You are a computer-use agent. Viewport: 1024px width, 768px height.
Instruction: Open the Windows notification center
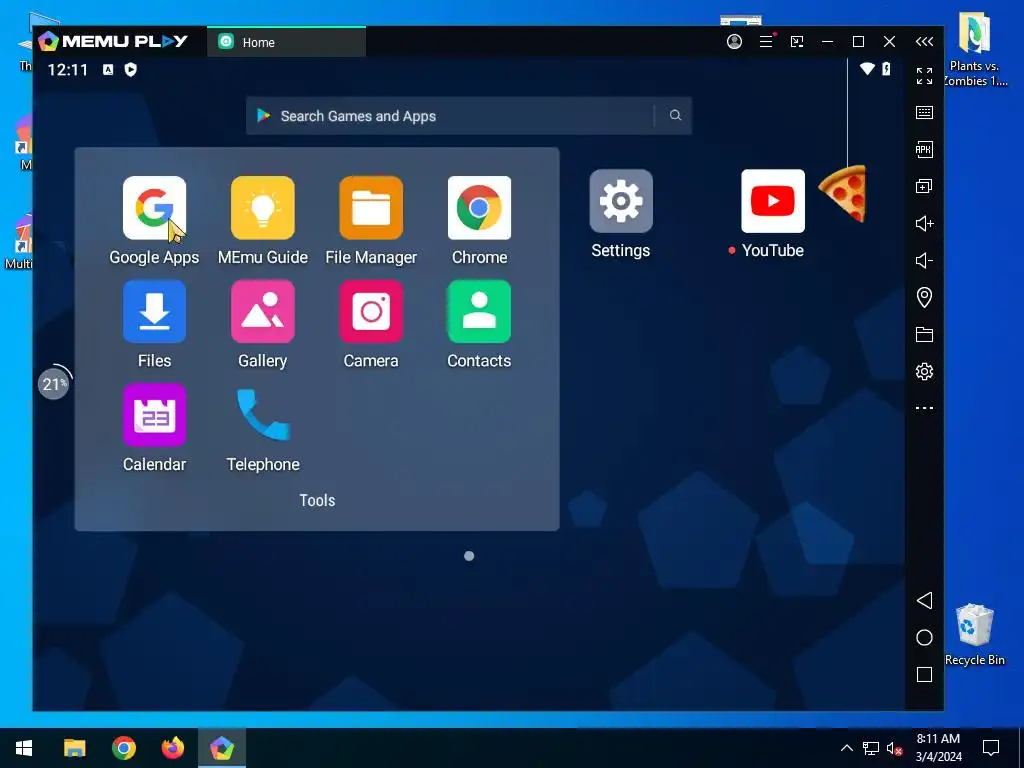(x=991, y=748)
